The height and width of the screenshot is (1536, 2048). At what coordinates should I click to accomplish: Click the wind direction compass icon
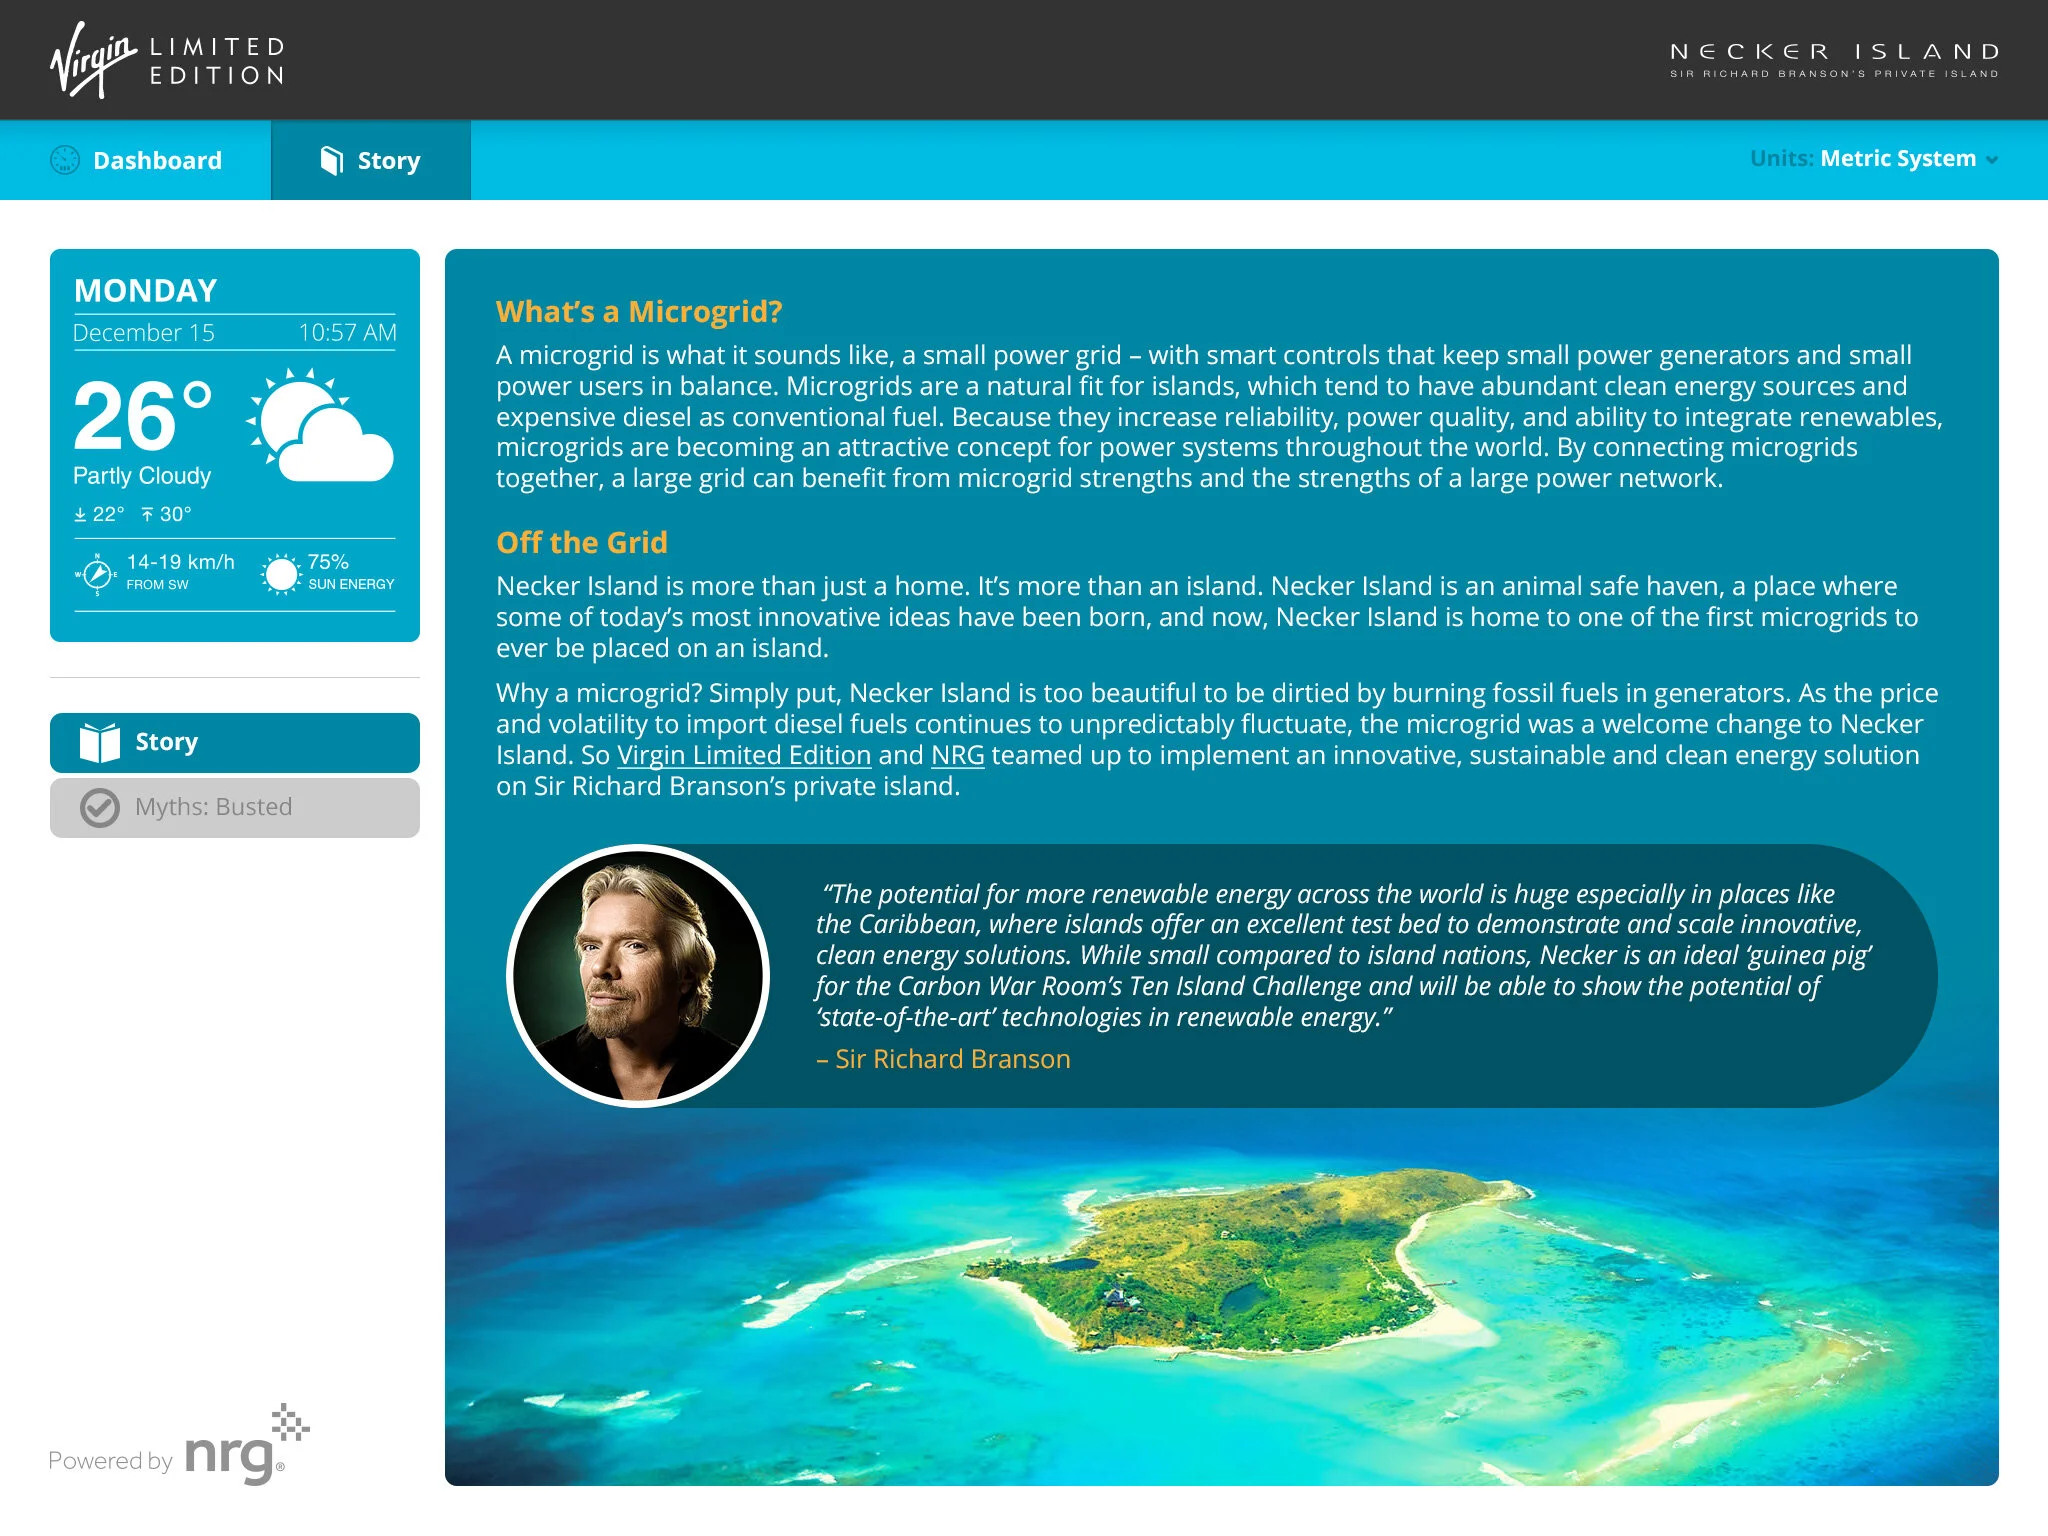[96, 574]
